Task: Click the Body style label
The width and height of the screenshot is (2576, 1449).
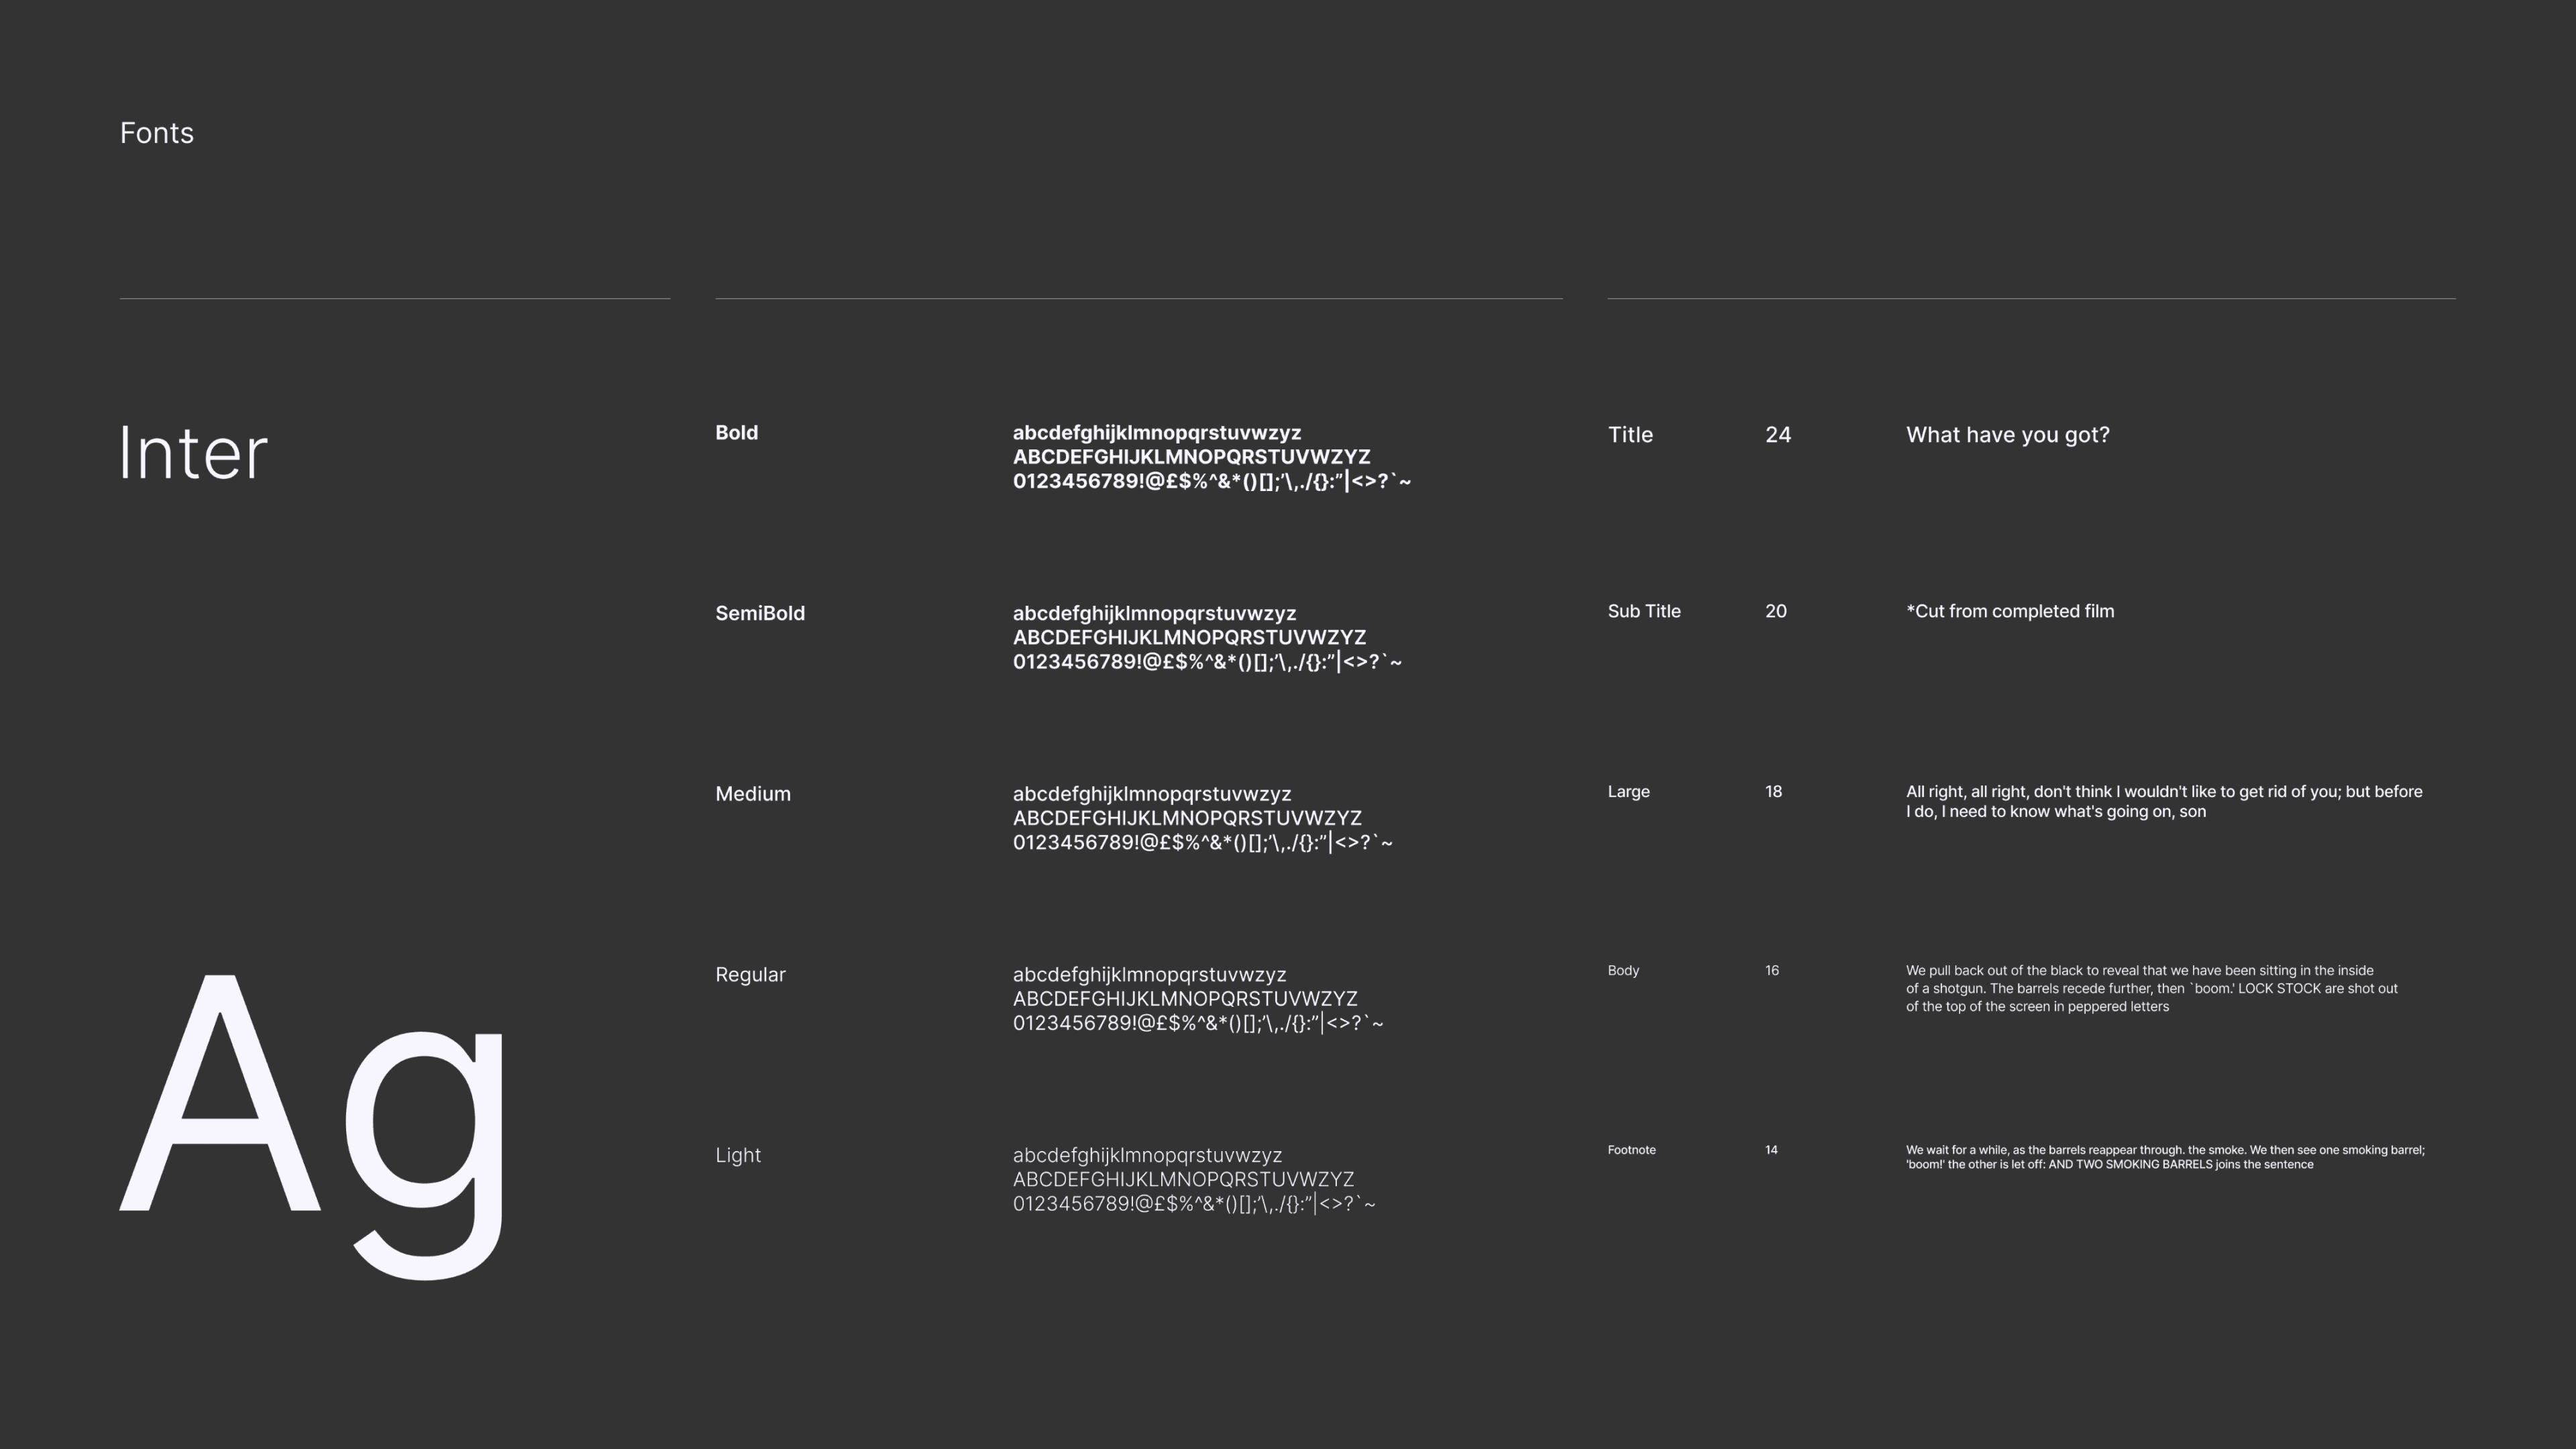Action: pyautogui.click(x=1623, y=970)
